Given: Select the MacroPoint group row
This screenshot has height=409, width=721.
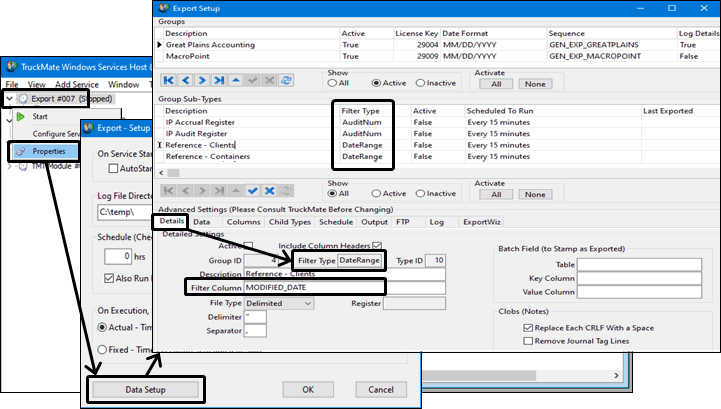Looking at the screenshot, I should click(437, 56).
